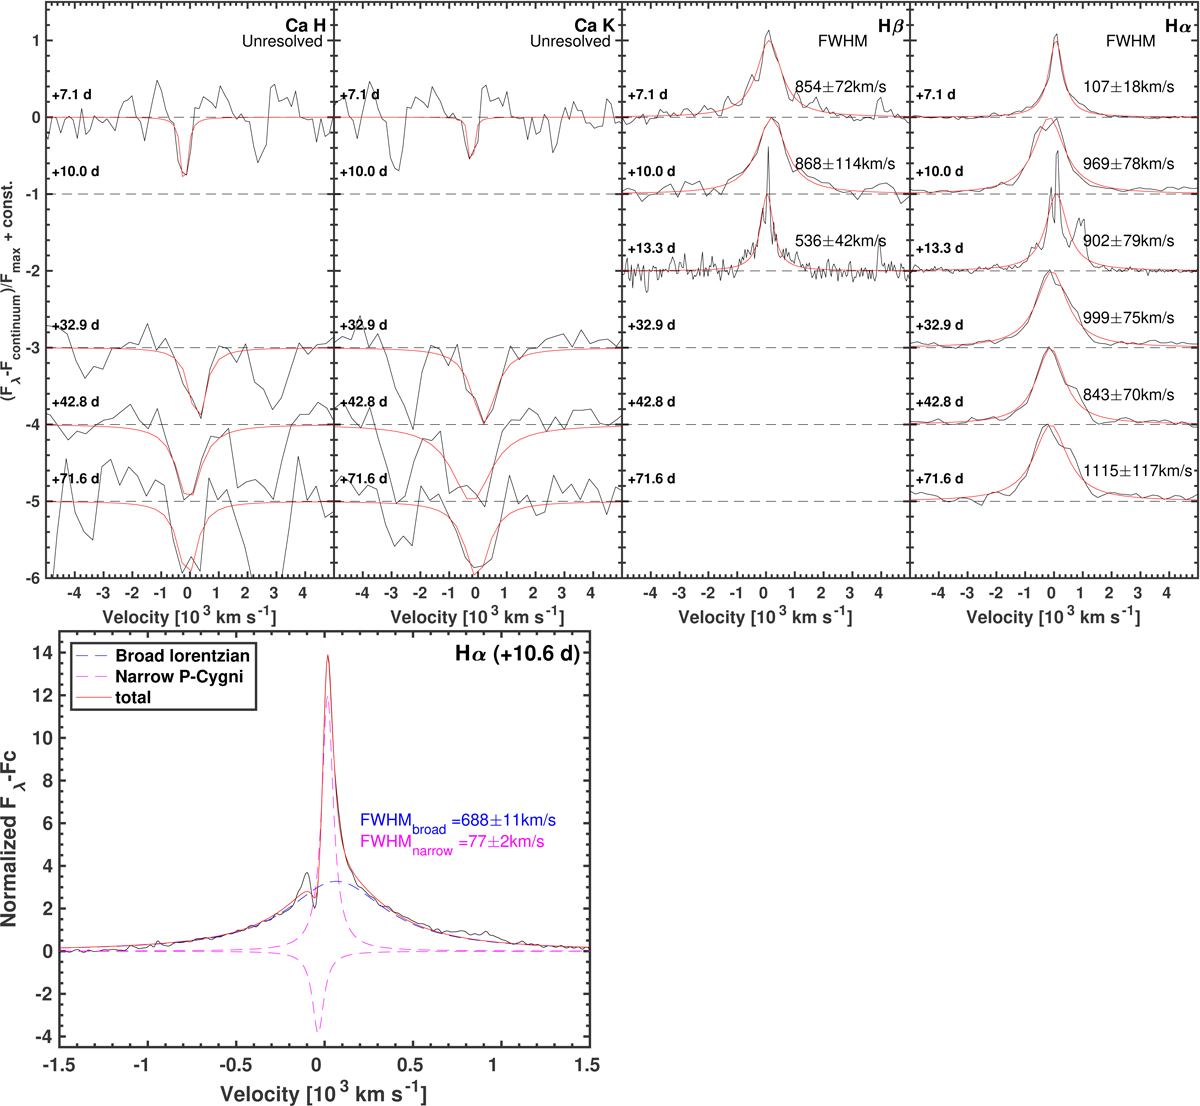This screenshot has width=1200, height=1106.
Task: Click "Unresolved" text in the Ca H panel
Action: 283,42
